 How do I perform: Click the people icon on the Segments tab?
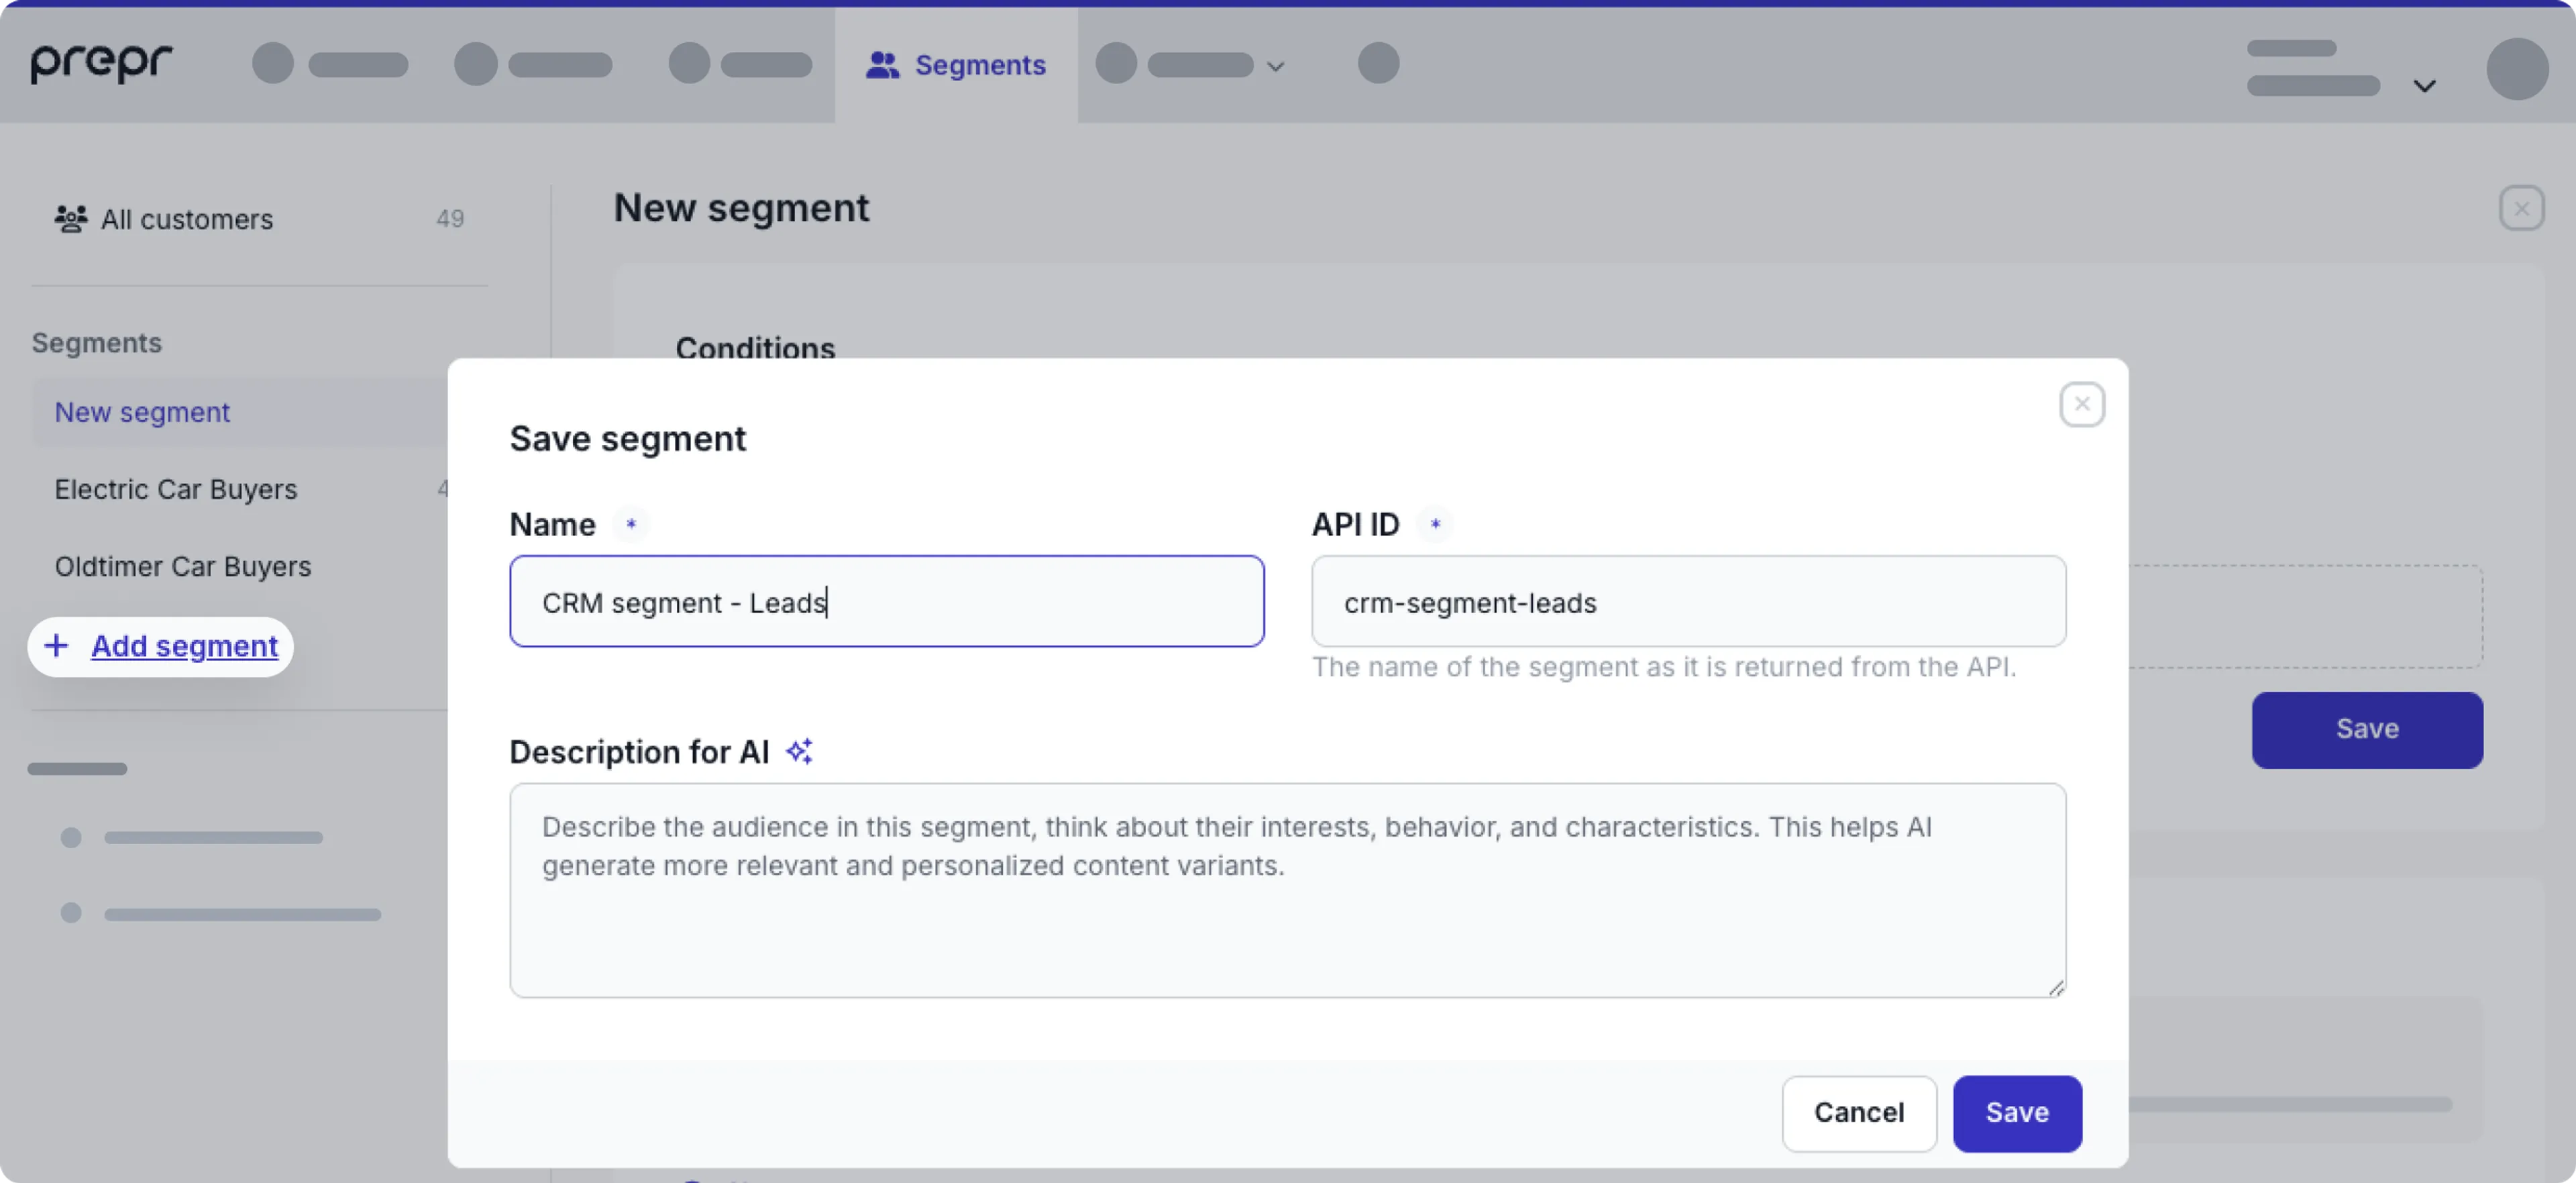tap(883, 64)
